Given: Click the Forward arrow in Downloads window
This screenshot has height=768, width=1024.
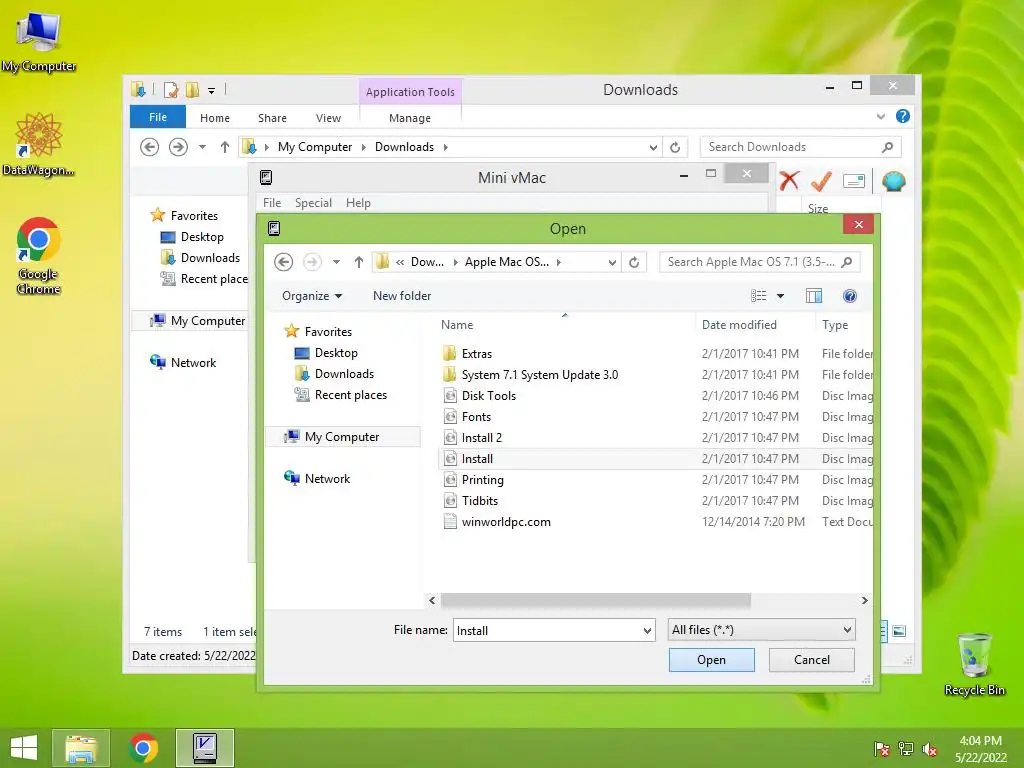Looking at the screenshot, I should pos(178,147).
